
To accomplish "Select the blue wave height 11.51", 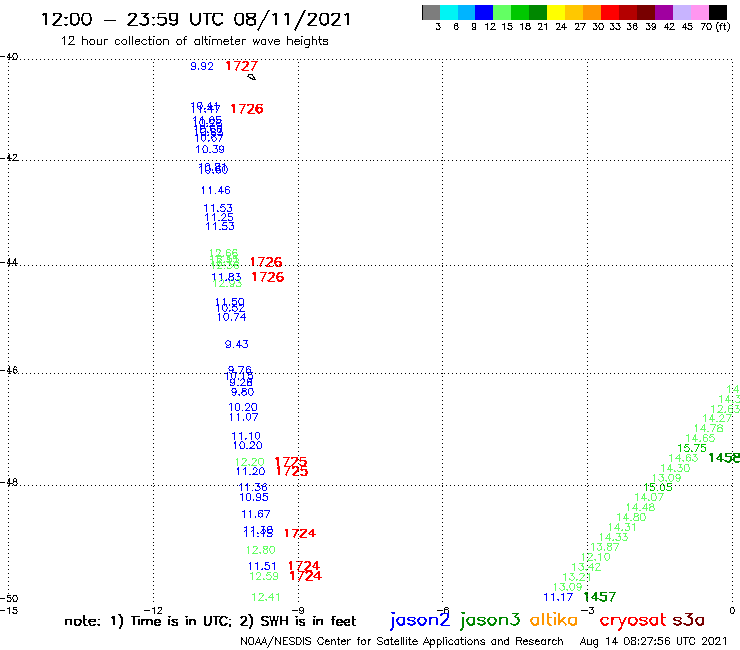I will tap(262, 566).
